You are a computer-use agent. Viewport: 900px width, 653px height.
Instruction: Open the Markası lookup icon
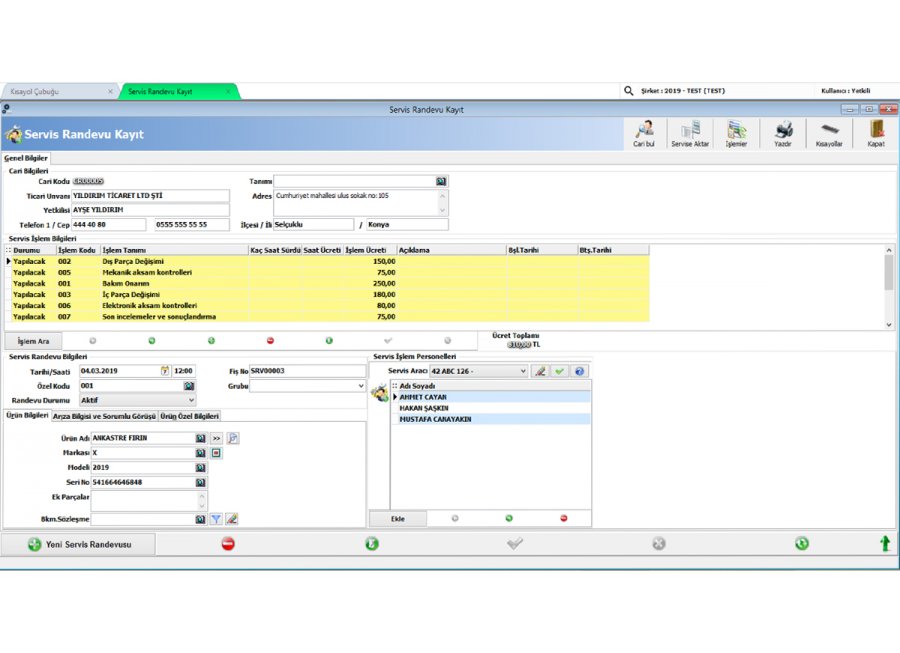click(200, 453)
